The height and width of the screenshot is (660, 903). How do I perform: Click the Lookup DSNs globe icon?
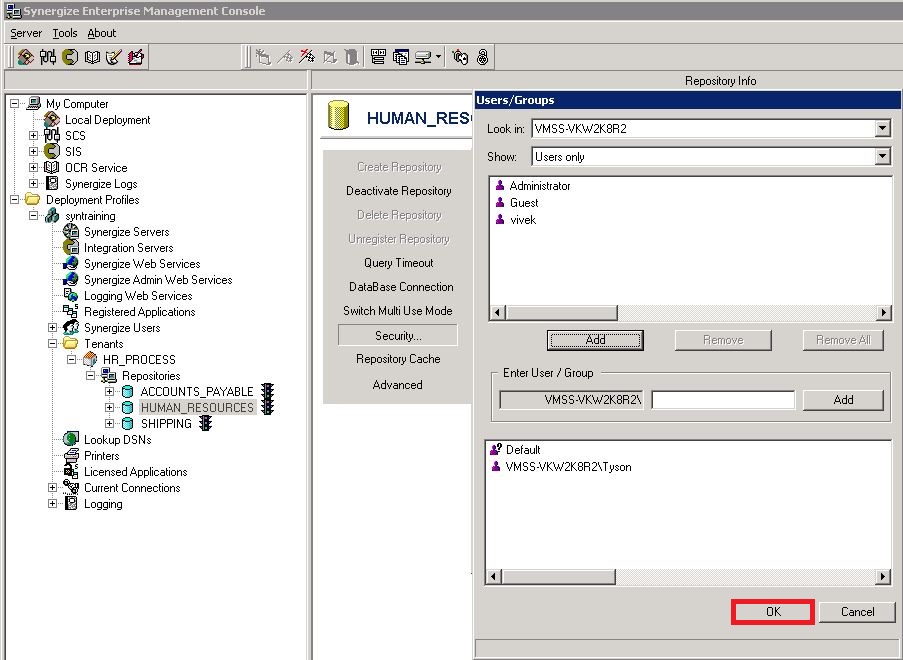coord(71,439)
